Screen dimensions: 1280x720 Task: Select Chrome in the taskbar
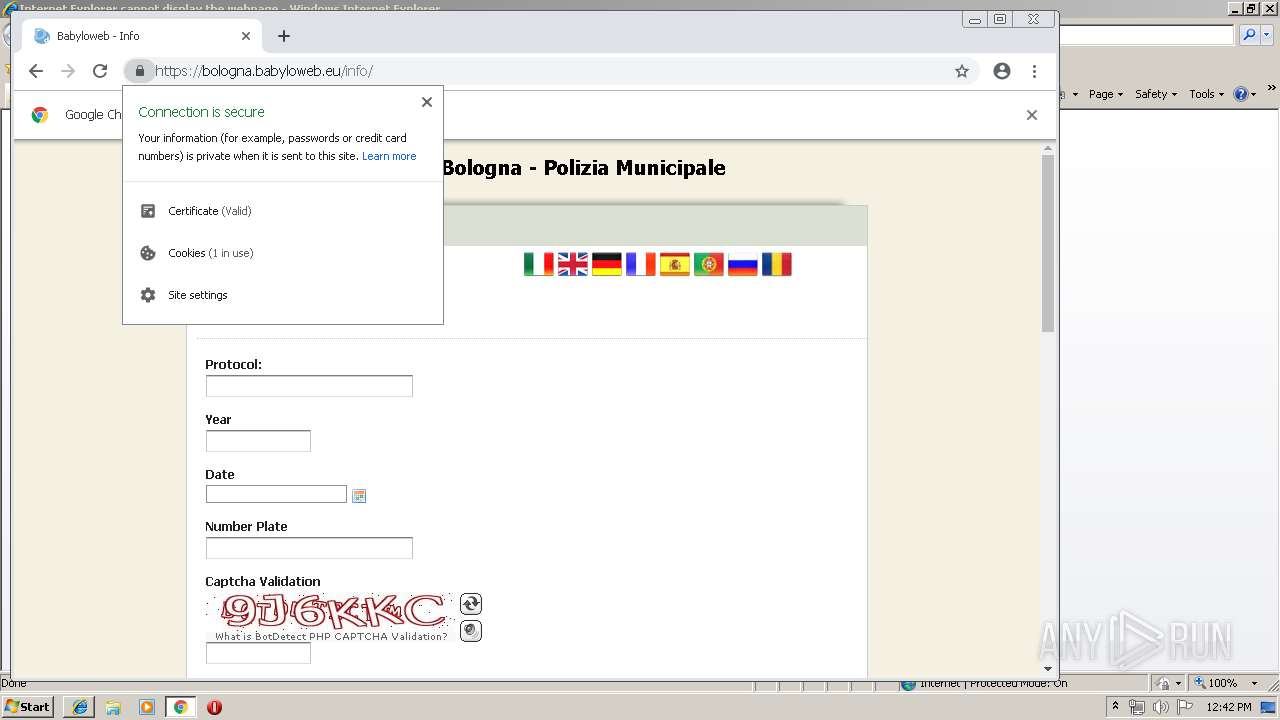(x=181, y=707)
